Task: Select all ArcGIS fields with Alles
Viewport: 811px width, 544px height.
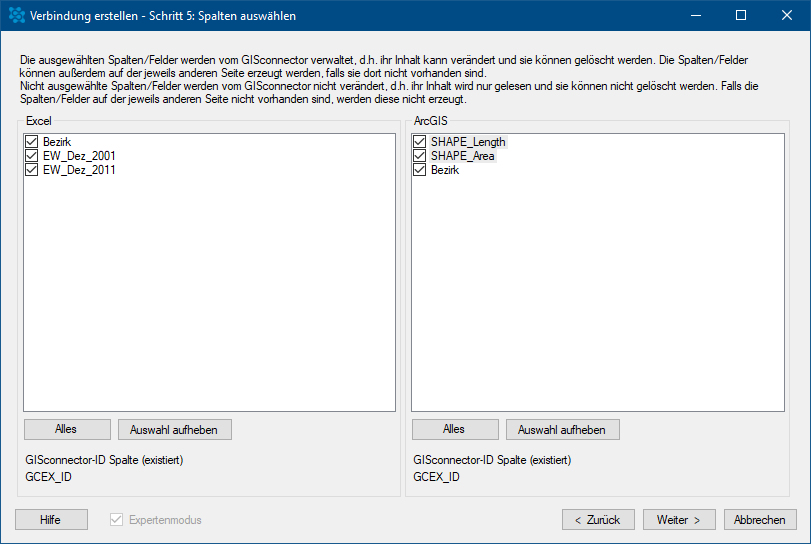Action: point(455,429)
